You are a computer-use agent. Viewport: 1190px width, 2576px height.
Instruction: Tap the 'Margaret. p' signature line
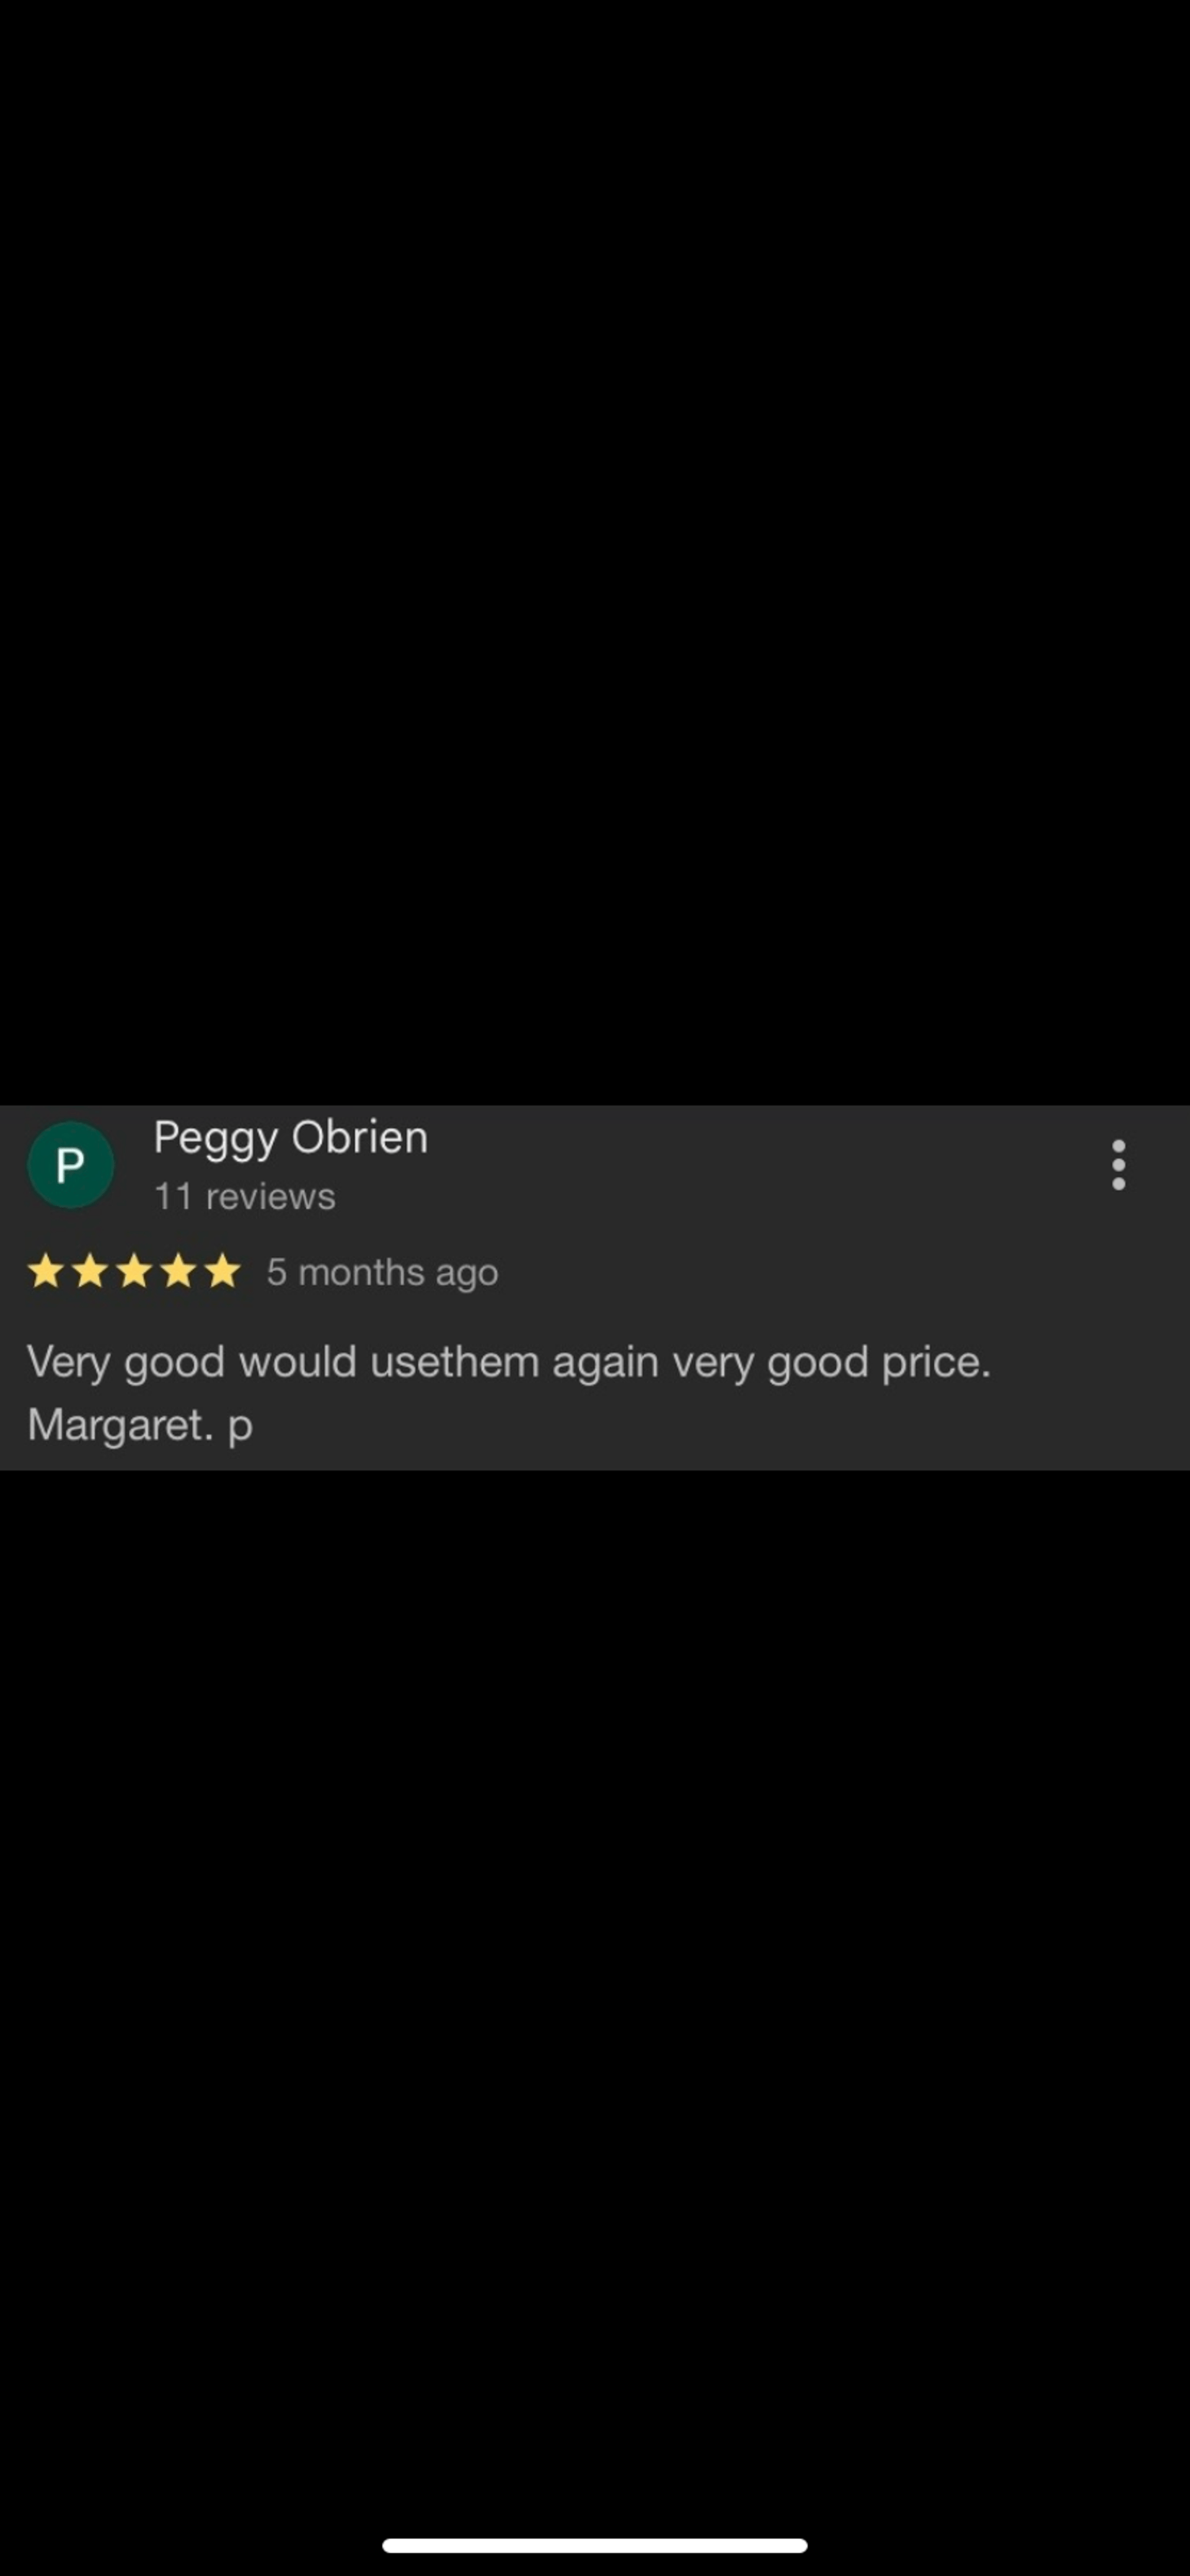coord(140,1425)
